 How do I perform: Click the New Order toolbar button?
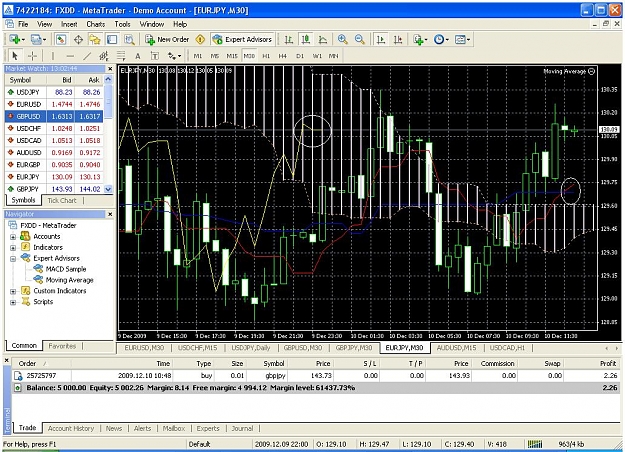tap(167, 39)
